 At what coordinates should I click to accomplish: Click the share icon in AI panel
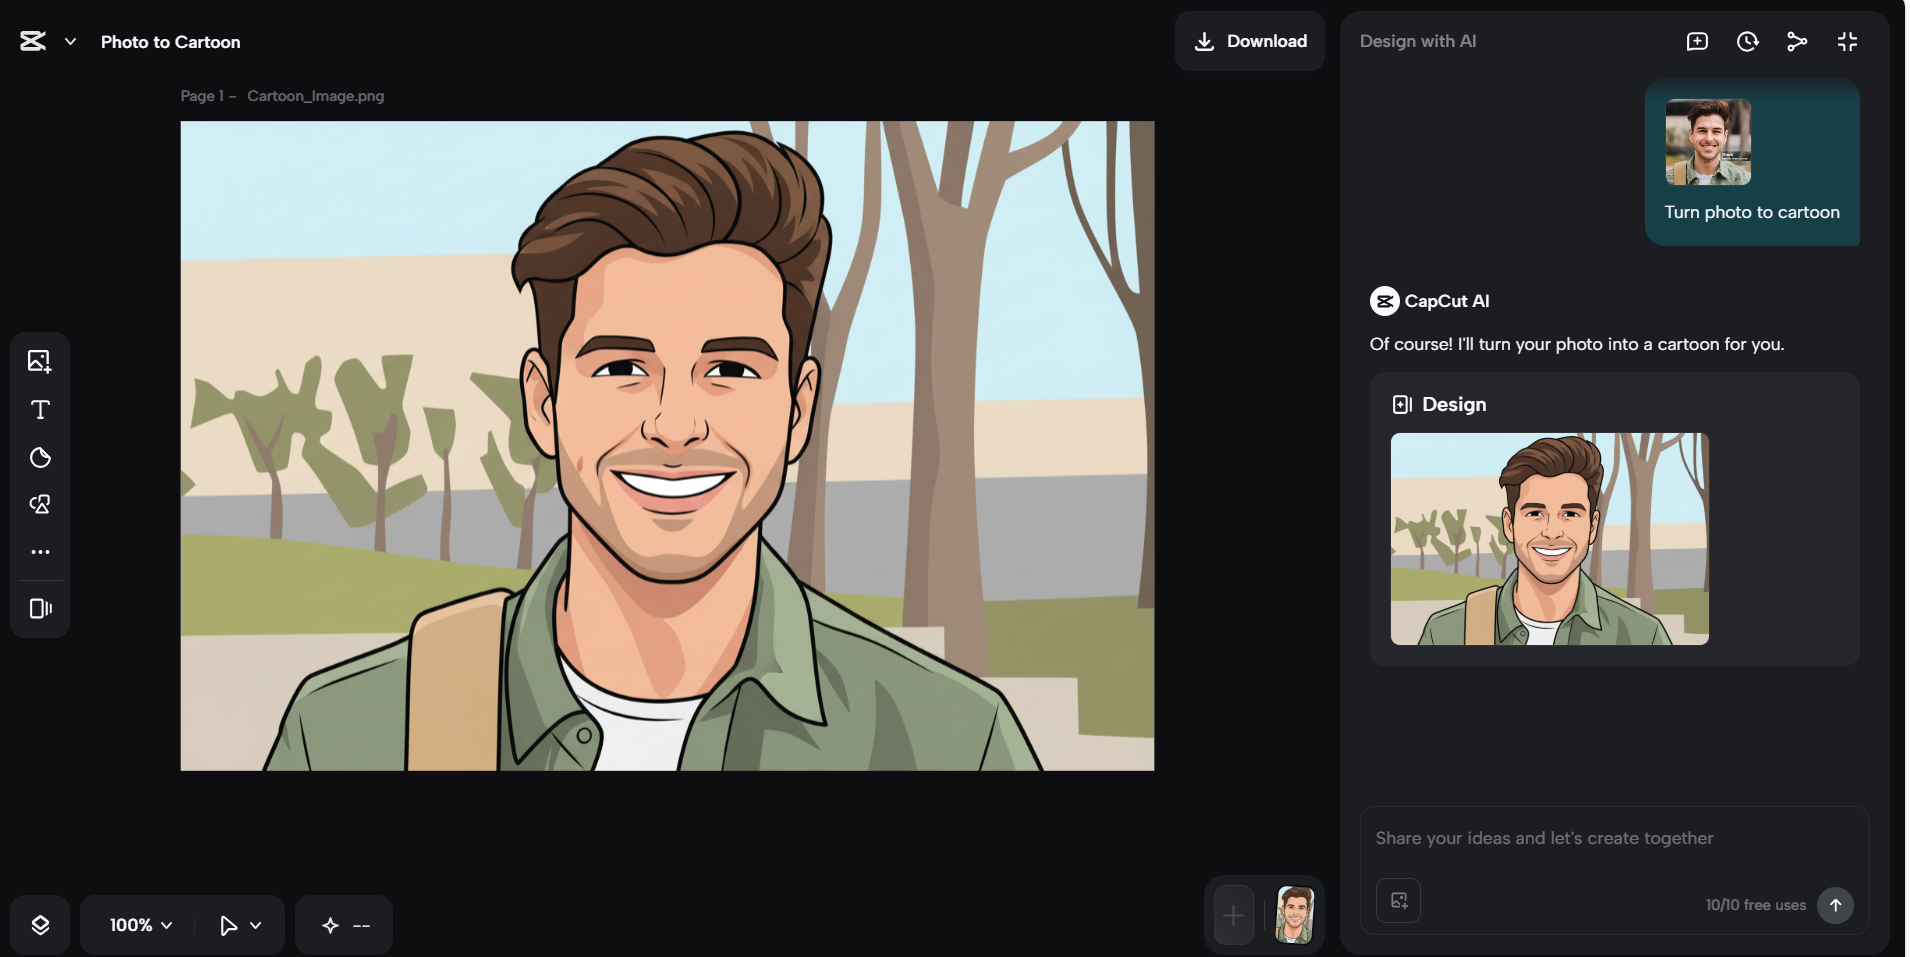(1797, 41)
